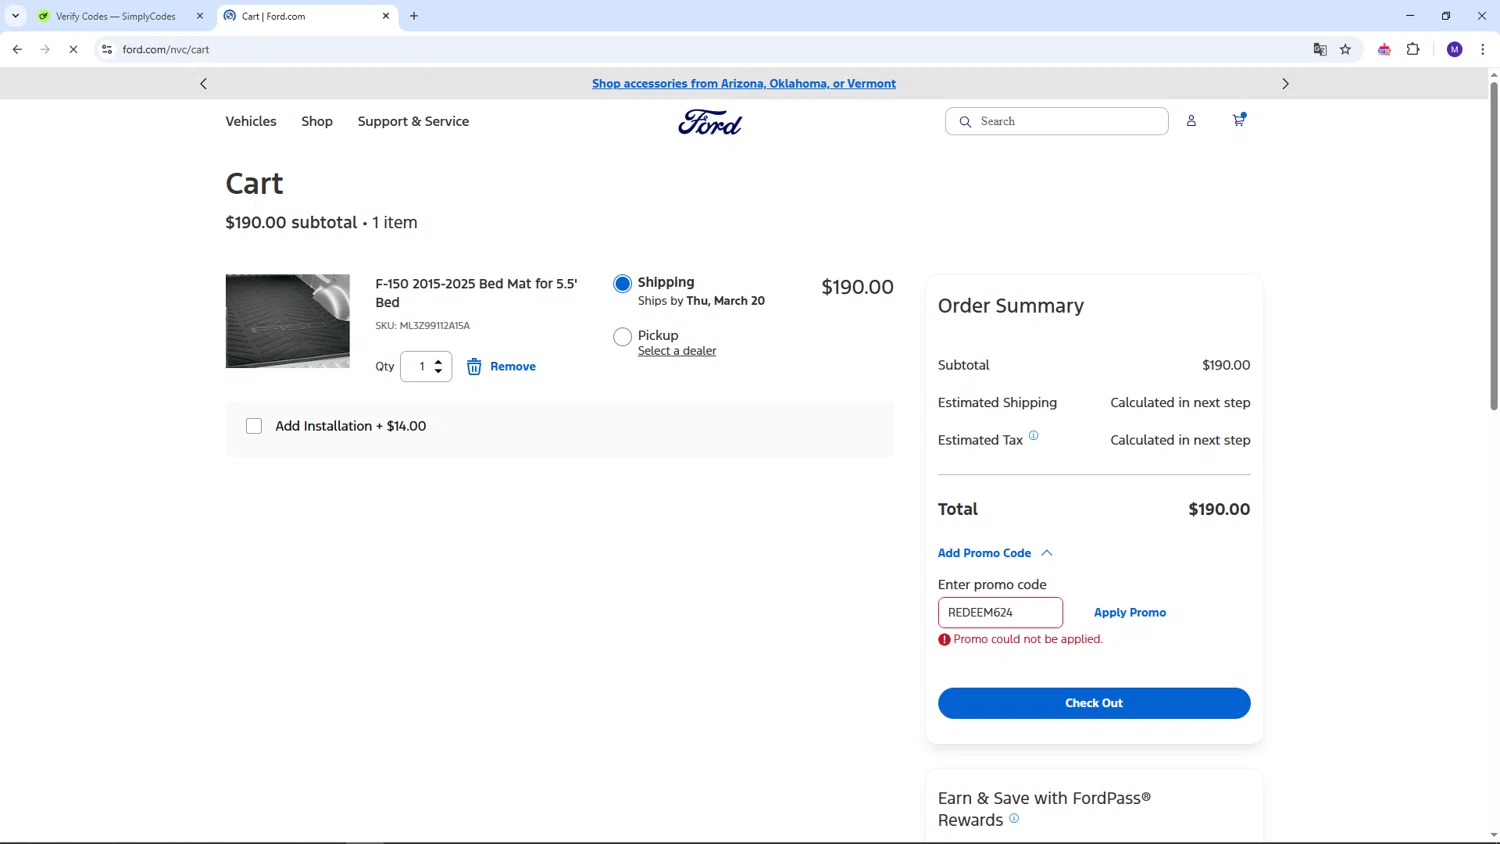This screenshot has height=844, width=1500.
Task: Click the browser forward arrow
Action: (45, 49)
